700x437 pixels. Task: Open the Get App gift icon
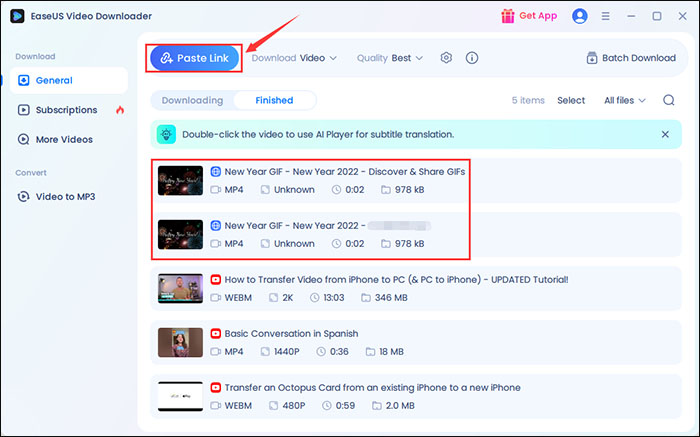point(508,16)
